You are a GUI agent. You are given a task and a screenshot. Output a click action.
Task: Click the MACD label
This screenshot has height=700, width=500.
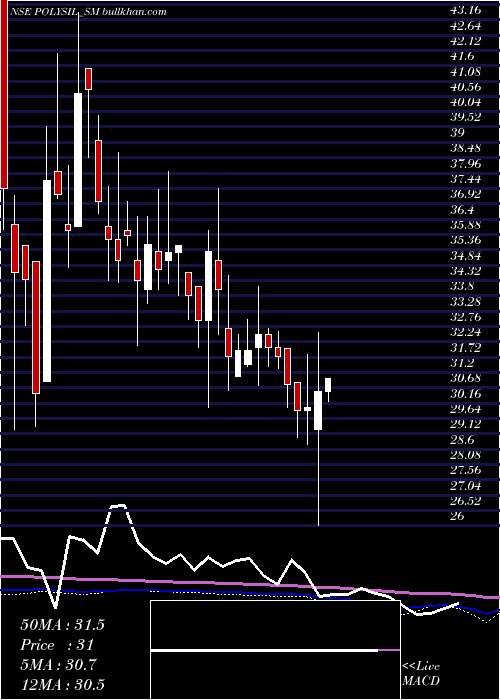click(421, 681)
